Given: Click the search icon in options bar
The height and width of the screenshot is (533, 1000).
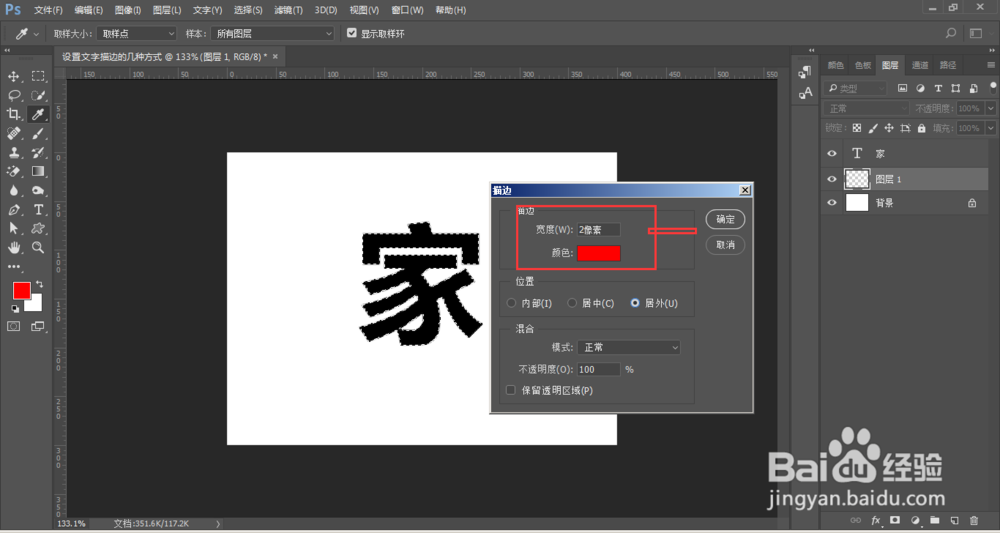Looking at the screenshot, I should pos(951,33).
